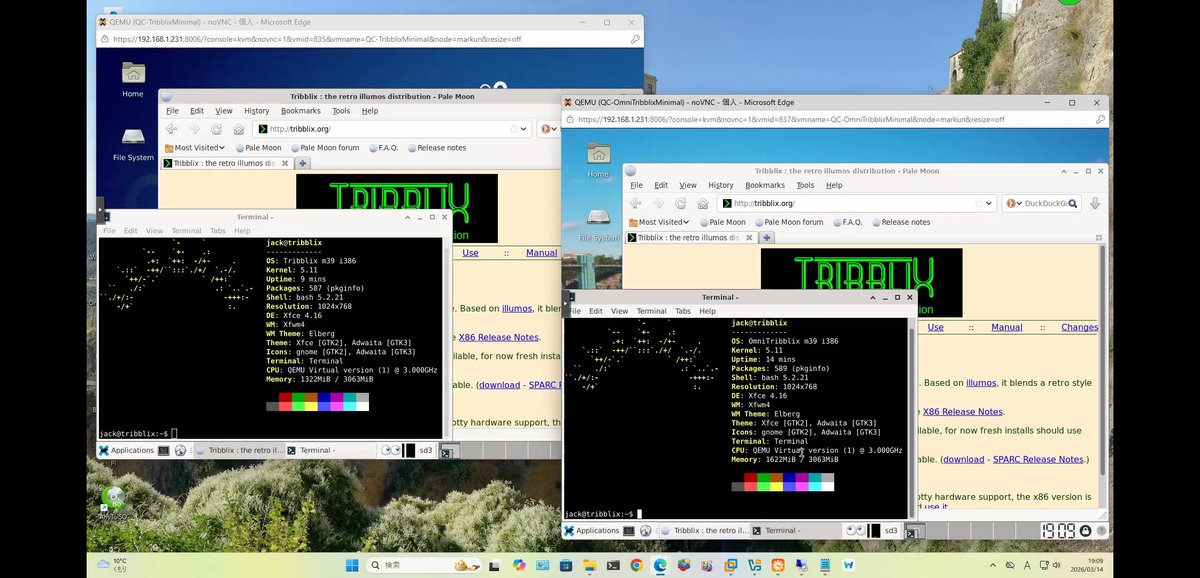
Task: Click Manual link in OmniTribblixMinimal window
Action: click(x=1006, y=327)
